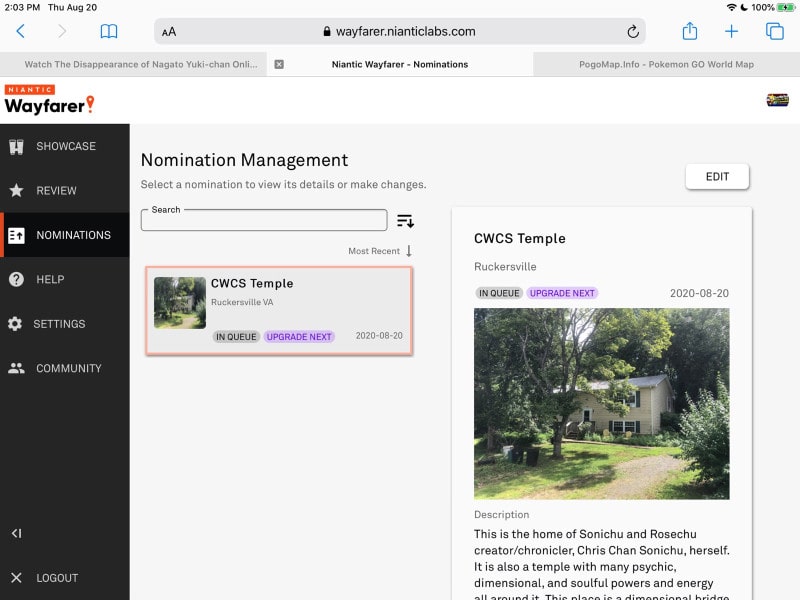Open the profile avatar menu
This screenshot has height=600, width=800.
point(777,99)
